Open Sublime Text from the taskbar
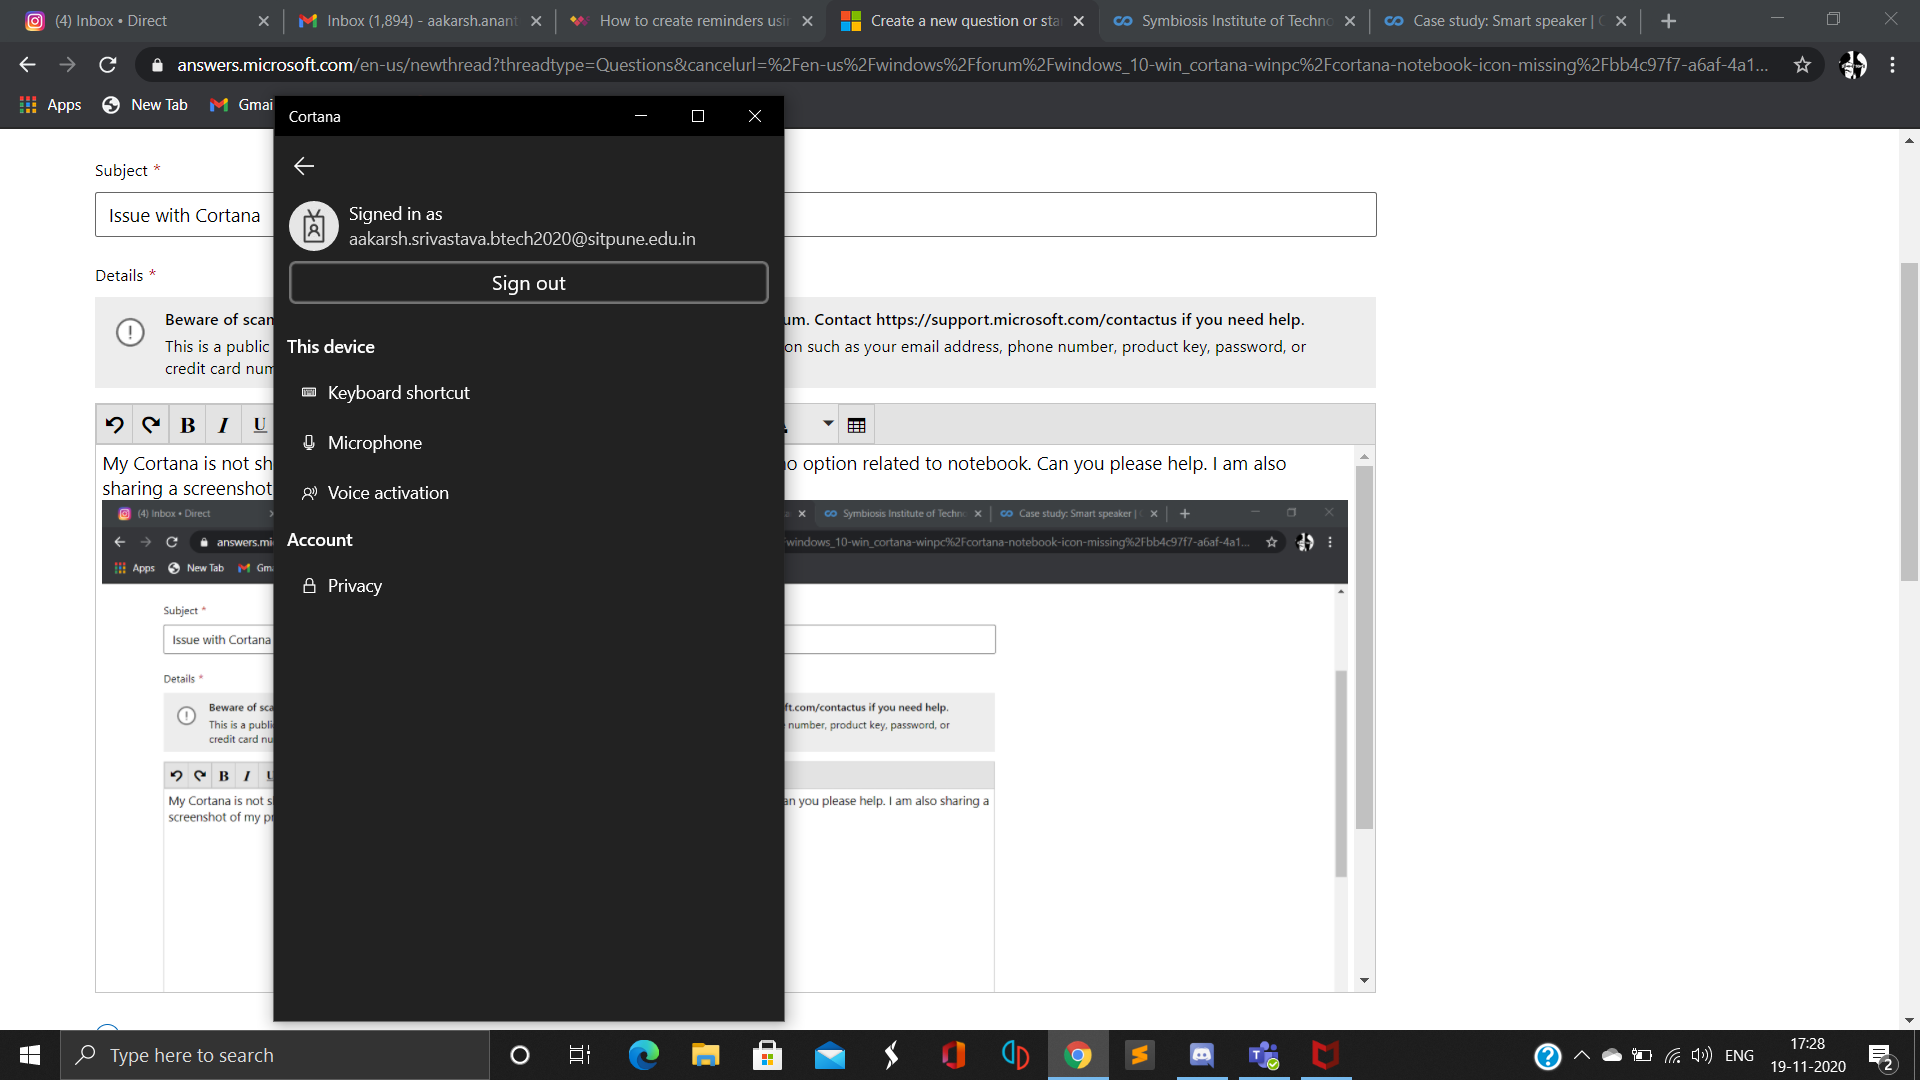 coord(1139,1055)
